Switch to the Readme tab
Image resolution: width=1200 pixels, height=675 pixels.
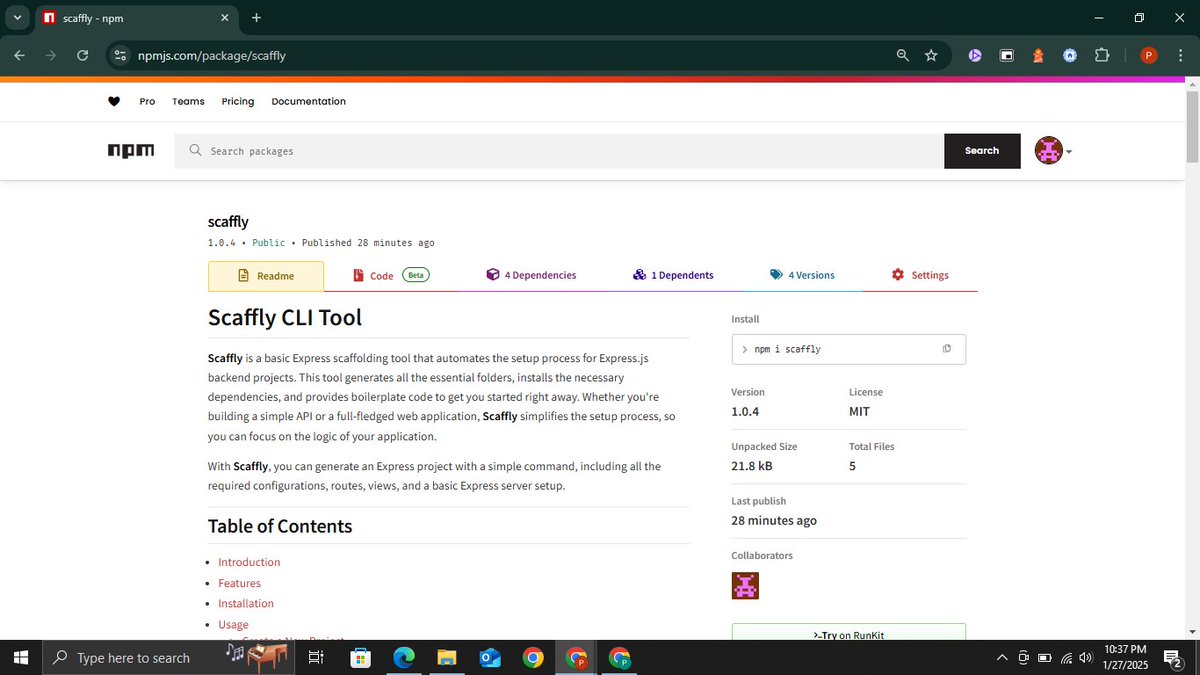coord(266,276)
